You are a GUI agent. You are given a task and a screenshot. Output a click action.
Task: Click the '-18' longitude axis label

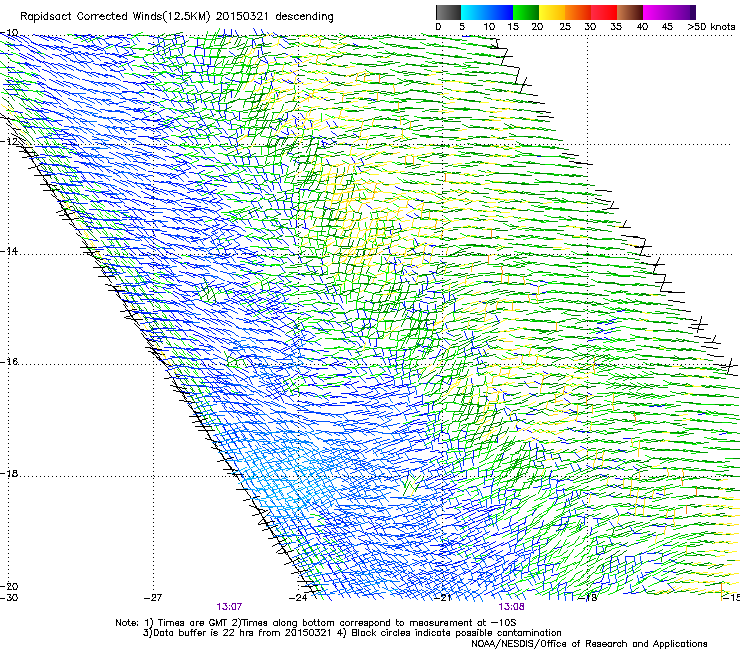[588, 598]
